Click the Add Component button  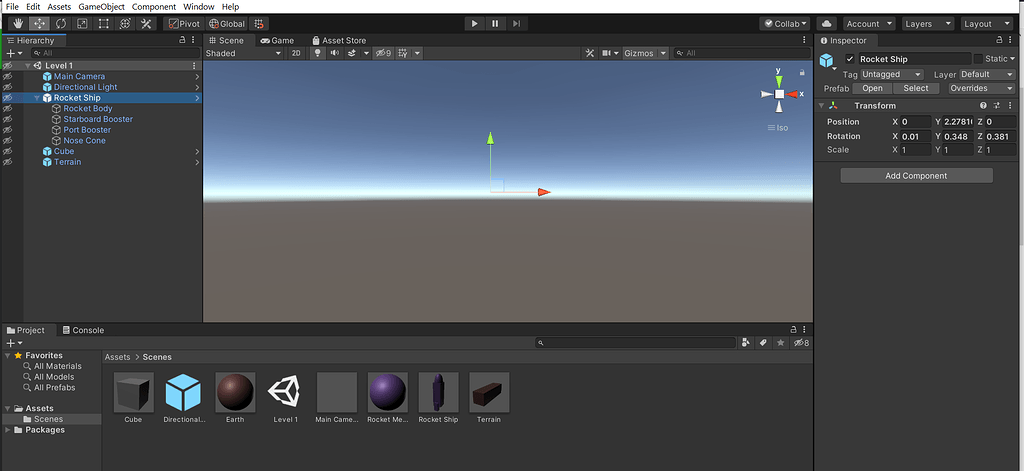point(916,176)
